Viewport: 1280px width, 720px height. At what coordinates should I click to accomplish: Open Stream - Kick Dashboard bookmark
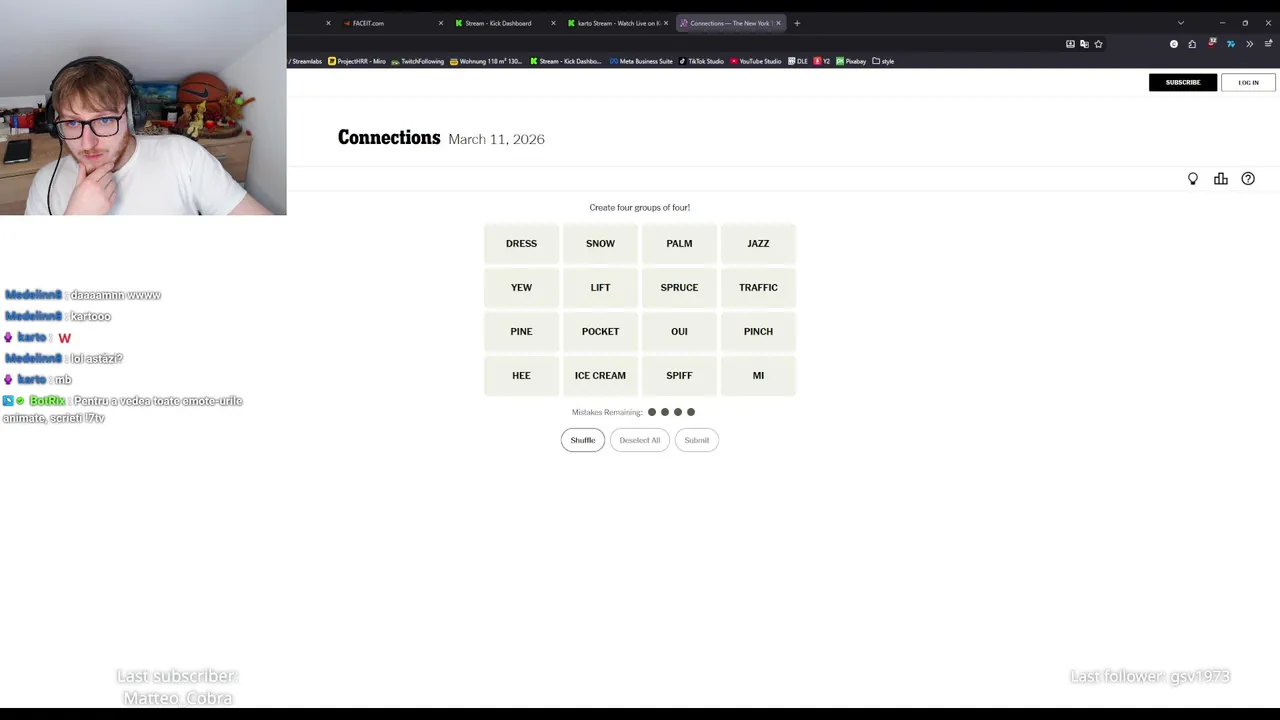point(566,61)
